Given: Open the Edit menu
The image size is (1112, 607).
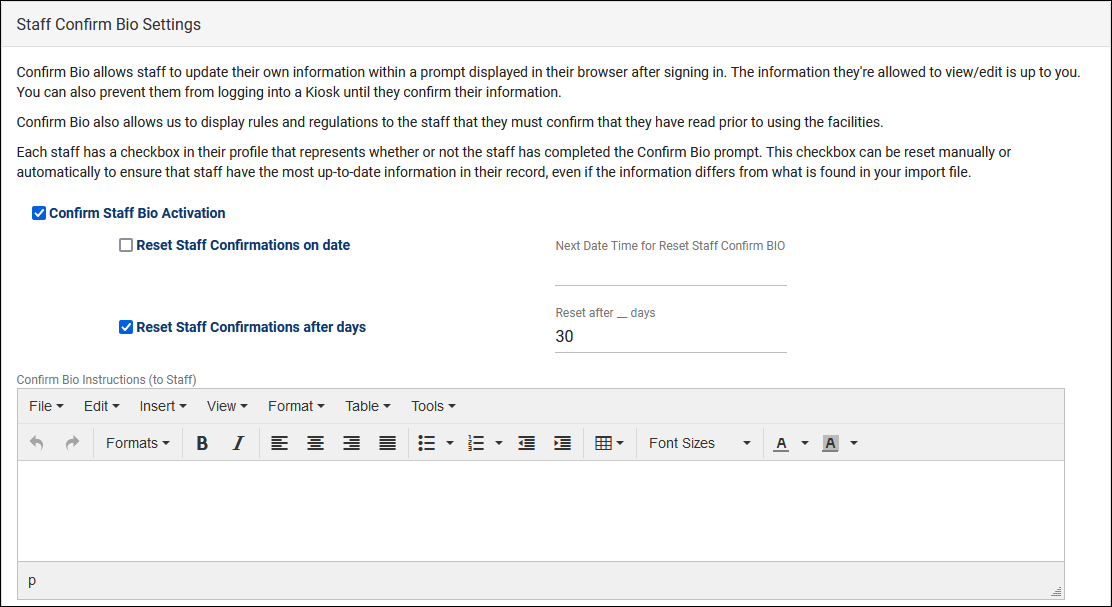Looking at the screenshot, I should 101,406.
